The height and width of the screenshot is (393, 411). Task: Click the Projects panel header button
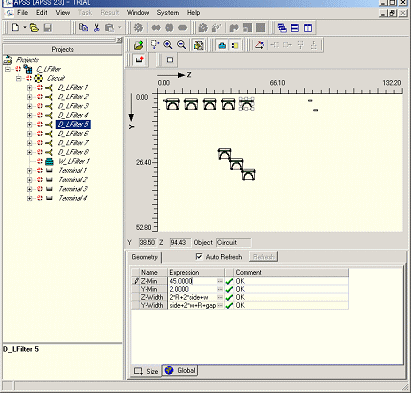pos(63,49)
